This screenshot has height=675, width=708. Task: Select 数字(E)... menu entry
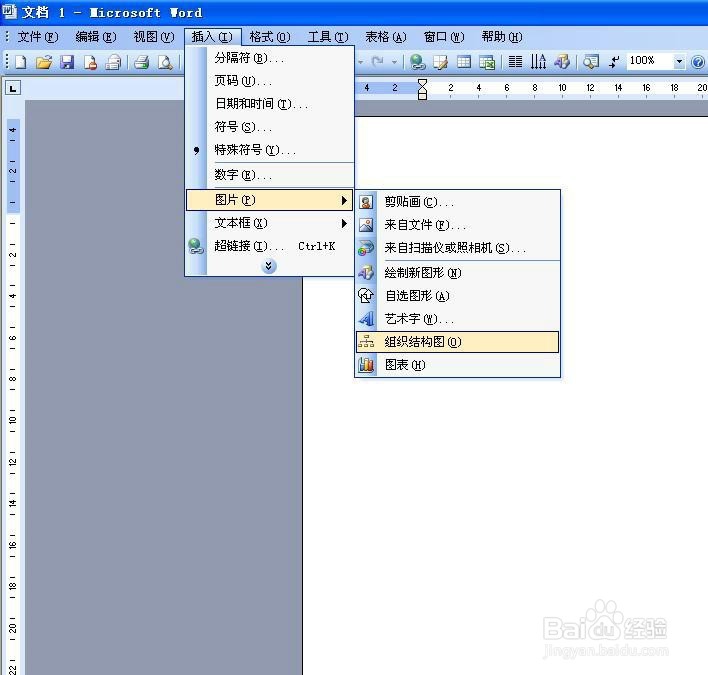[270, 175]
